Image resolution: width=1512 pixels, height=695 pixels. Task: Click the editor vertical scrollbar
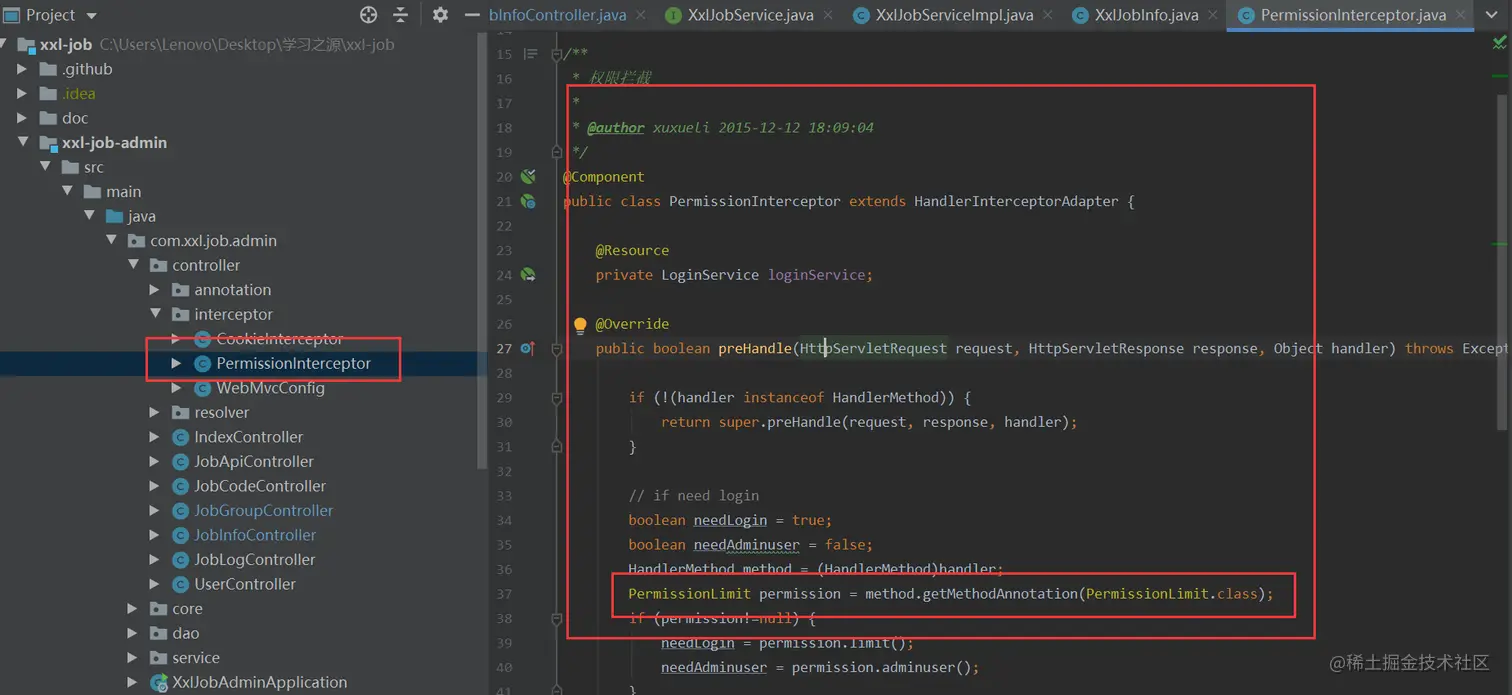[1502, 262]
